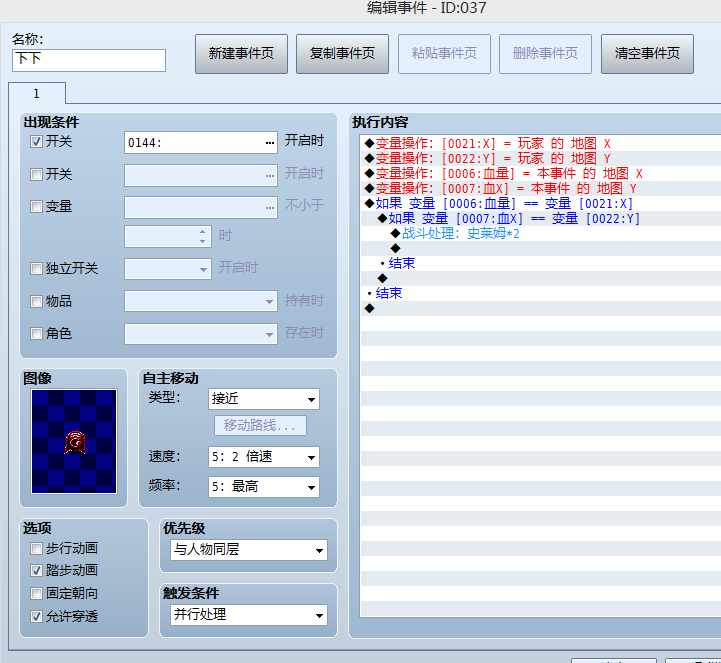Screen dimensions: 721x663
Task: Select the outer 结束 line
Action: pyautogui.click(x=540, y=293)
